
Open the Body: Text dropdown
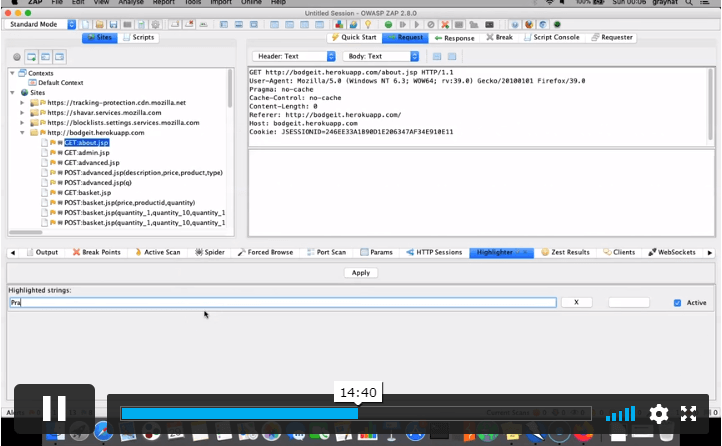380,56
